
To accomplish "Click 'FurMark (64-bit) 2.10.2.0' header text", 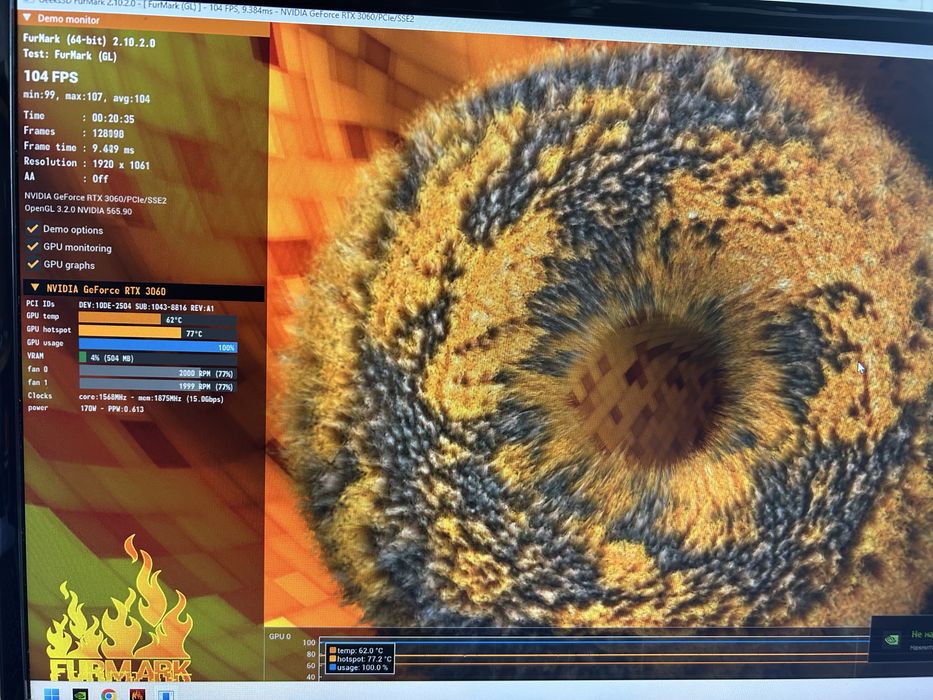I will 89,40.
